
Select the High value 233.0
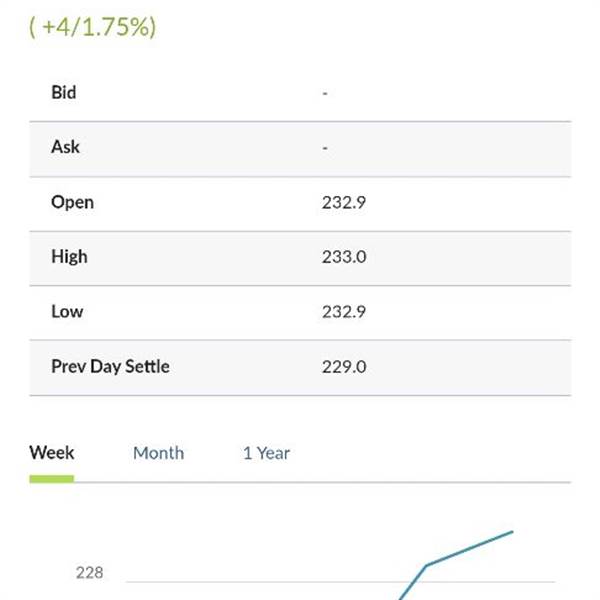[344, 257]
